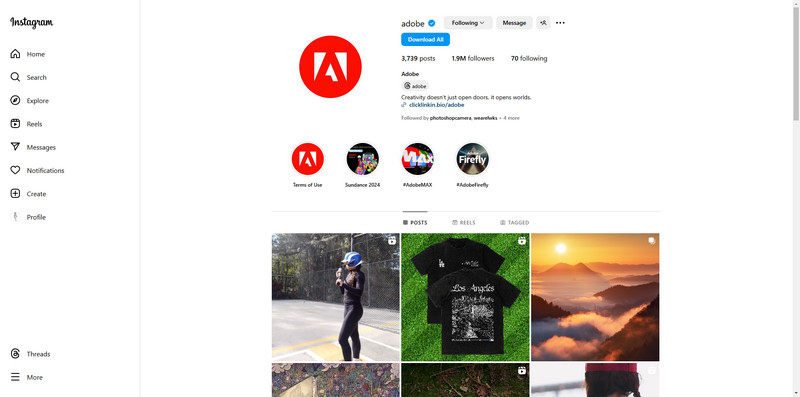Image resolution: width=800 pixels, height=397 pixels.
Task: Click the Home label in sidebar
Action: (x=36, y=54)
